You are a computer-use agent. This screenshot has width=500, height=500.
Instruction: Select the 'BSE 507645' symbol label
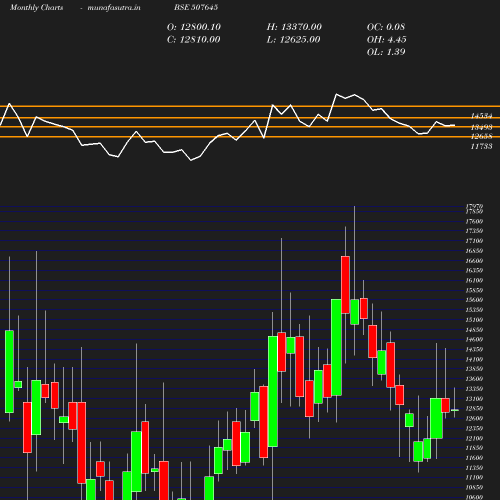click(x=196, y=7)
